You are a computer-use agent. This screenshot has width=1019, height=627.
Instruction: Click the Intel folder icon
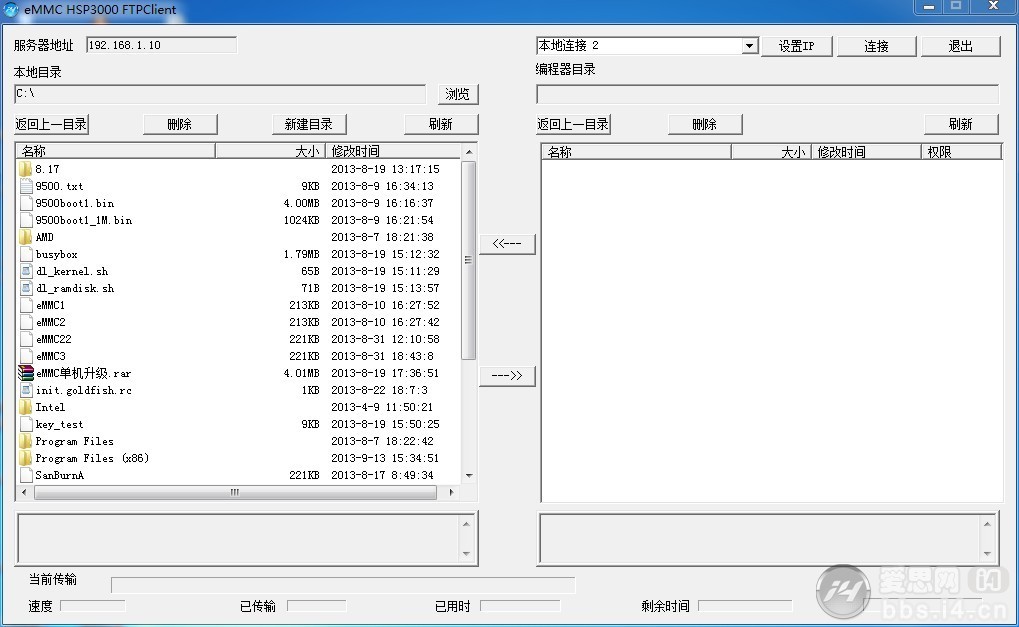(x=26, y=407)
